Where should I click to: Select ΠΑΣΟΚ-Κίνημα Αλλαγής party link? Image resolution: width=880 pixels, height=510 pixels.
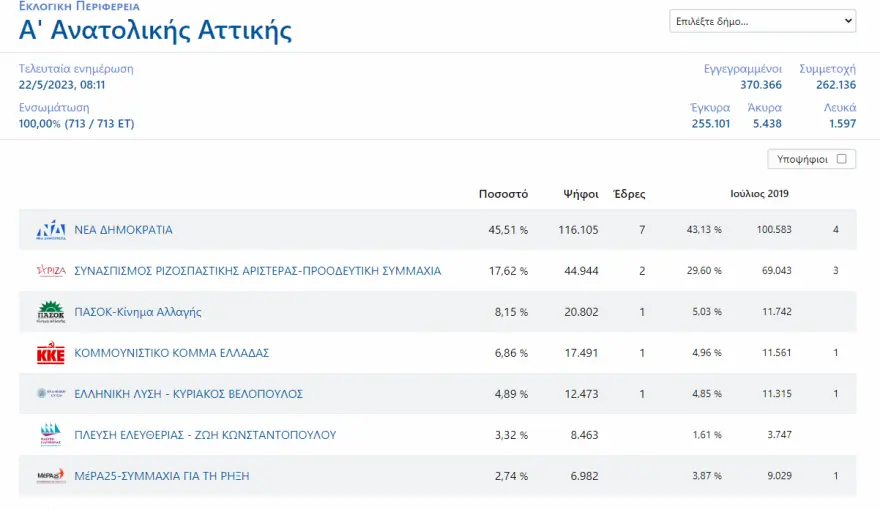[138, 312]
